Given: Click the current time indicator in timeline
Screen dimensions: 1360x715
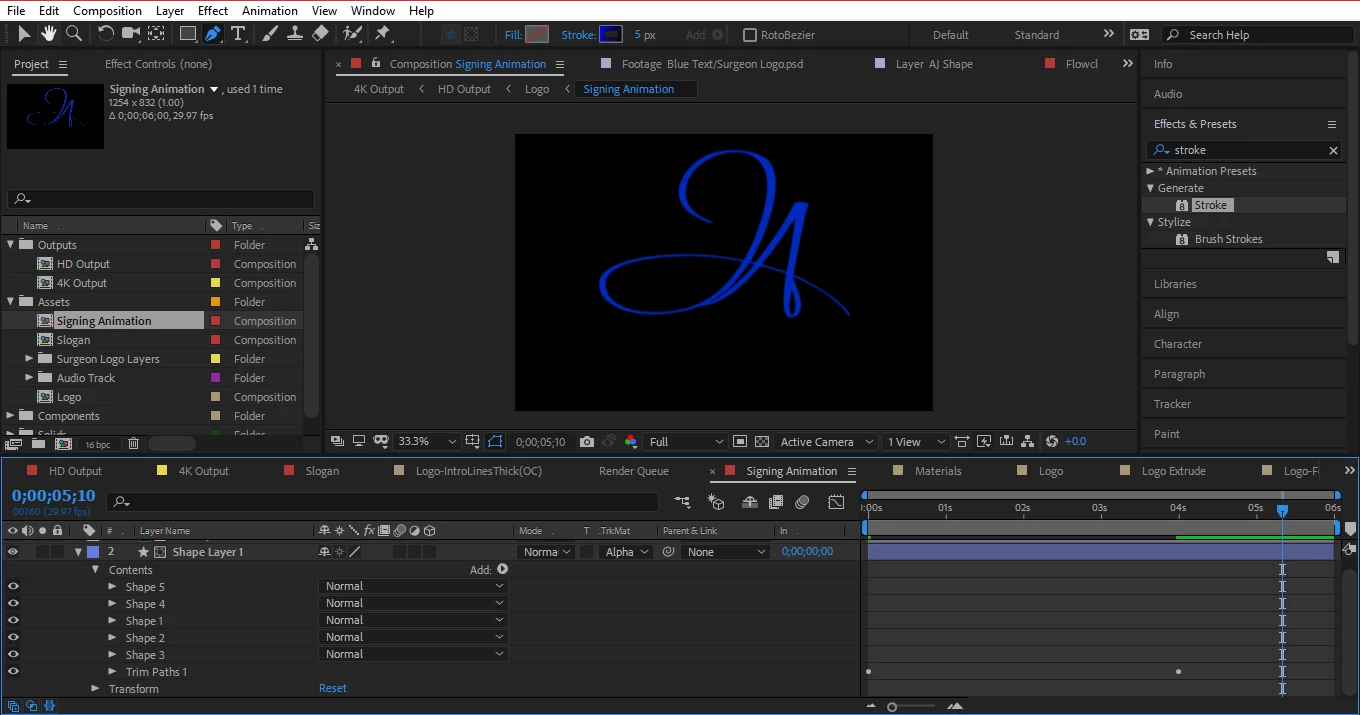Looking at the screenshot, I should coord(1282,510).
